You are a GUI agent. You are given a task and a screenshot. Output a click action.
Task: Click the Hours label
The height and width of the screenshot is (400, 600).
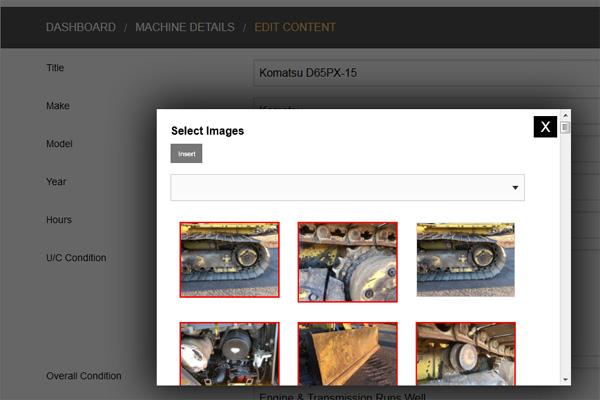tap(59, 220)
